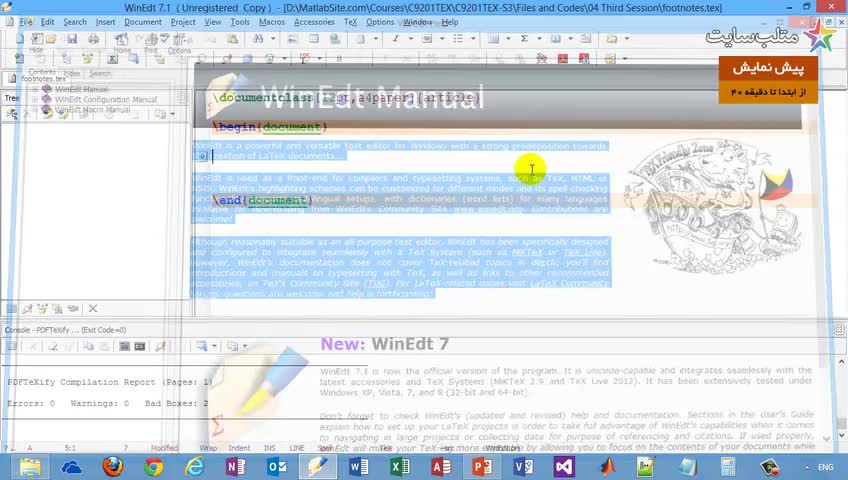Click the vertical scrollbar down arrow at right
Viewport: 848px width, 480px height.
point(842,436)
